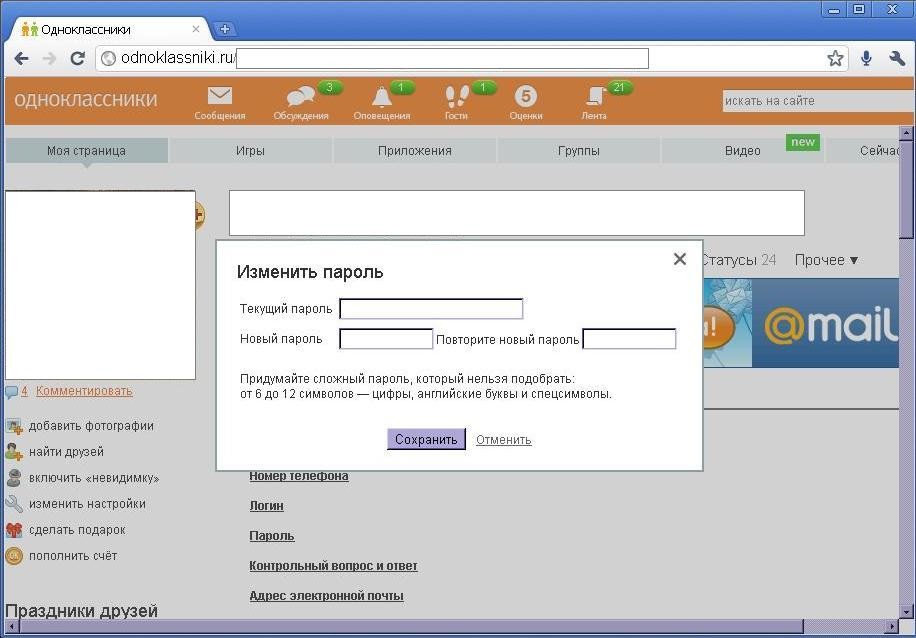Screen dimensions: 916x638
Task: Click the @mail banner image
Action: [800, 323]
